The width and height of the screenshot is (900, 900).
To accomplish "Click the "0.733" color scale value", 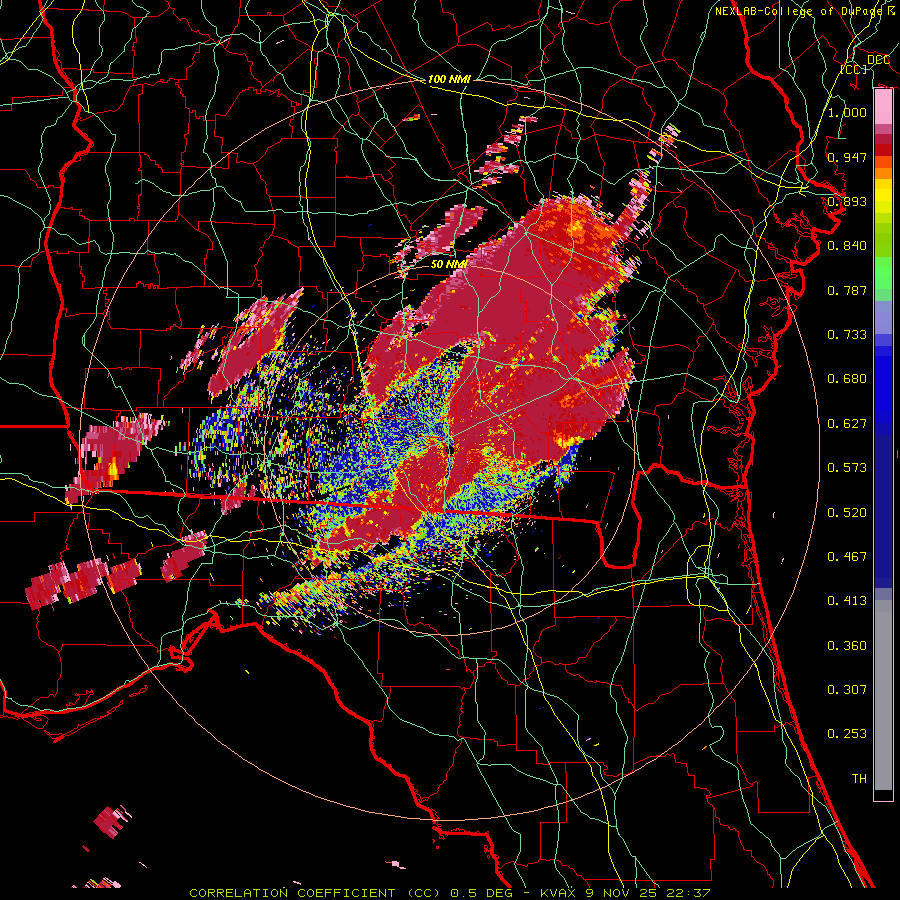I will [847, 335].
